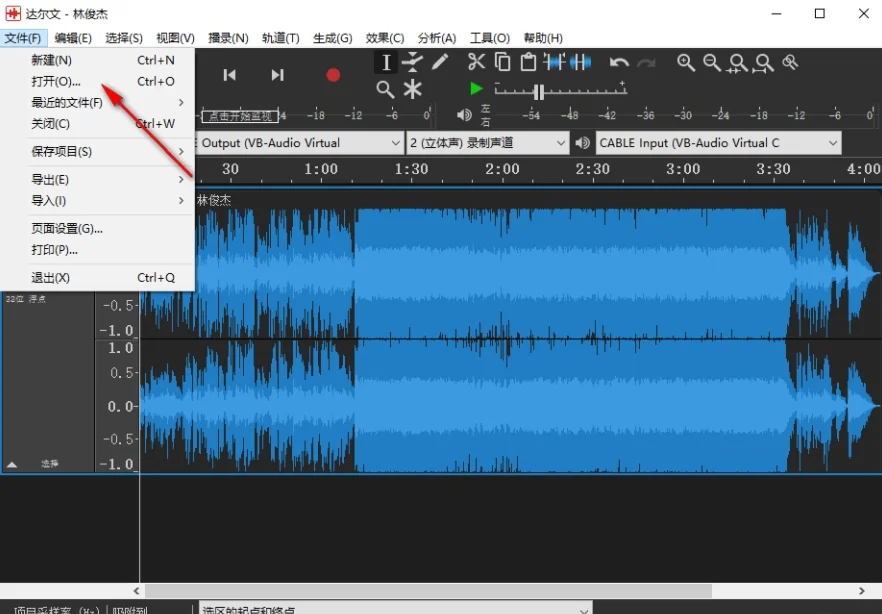
Task: Click the green Play-at-speed button
Action: pyautogui.click(x=476, y=88)
